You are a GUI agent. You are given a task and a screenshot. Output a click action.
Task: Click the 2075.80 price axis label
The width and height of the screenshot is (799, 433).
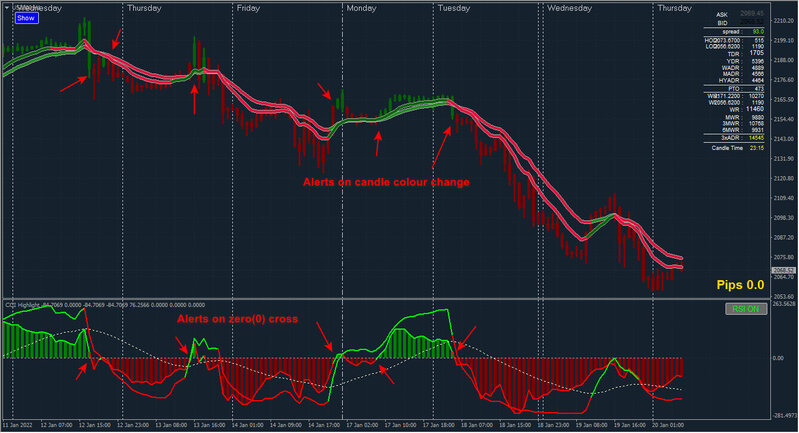pyautogui.click(x=784, y=257)
